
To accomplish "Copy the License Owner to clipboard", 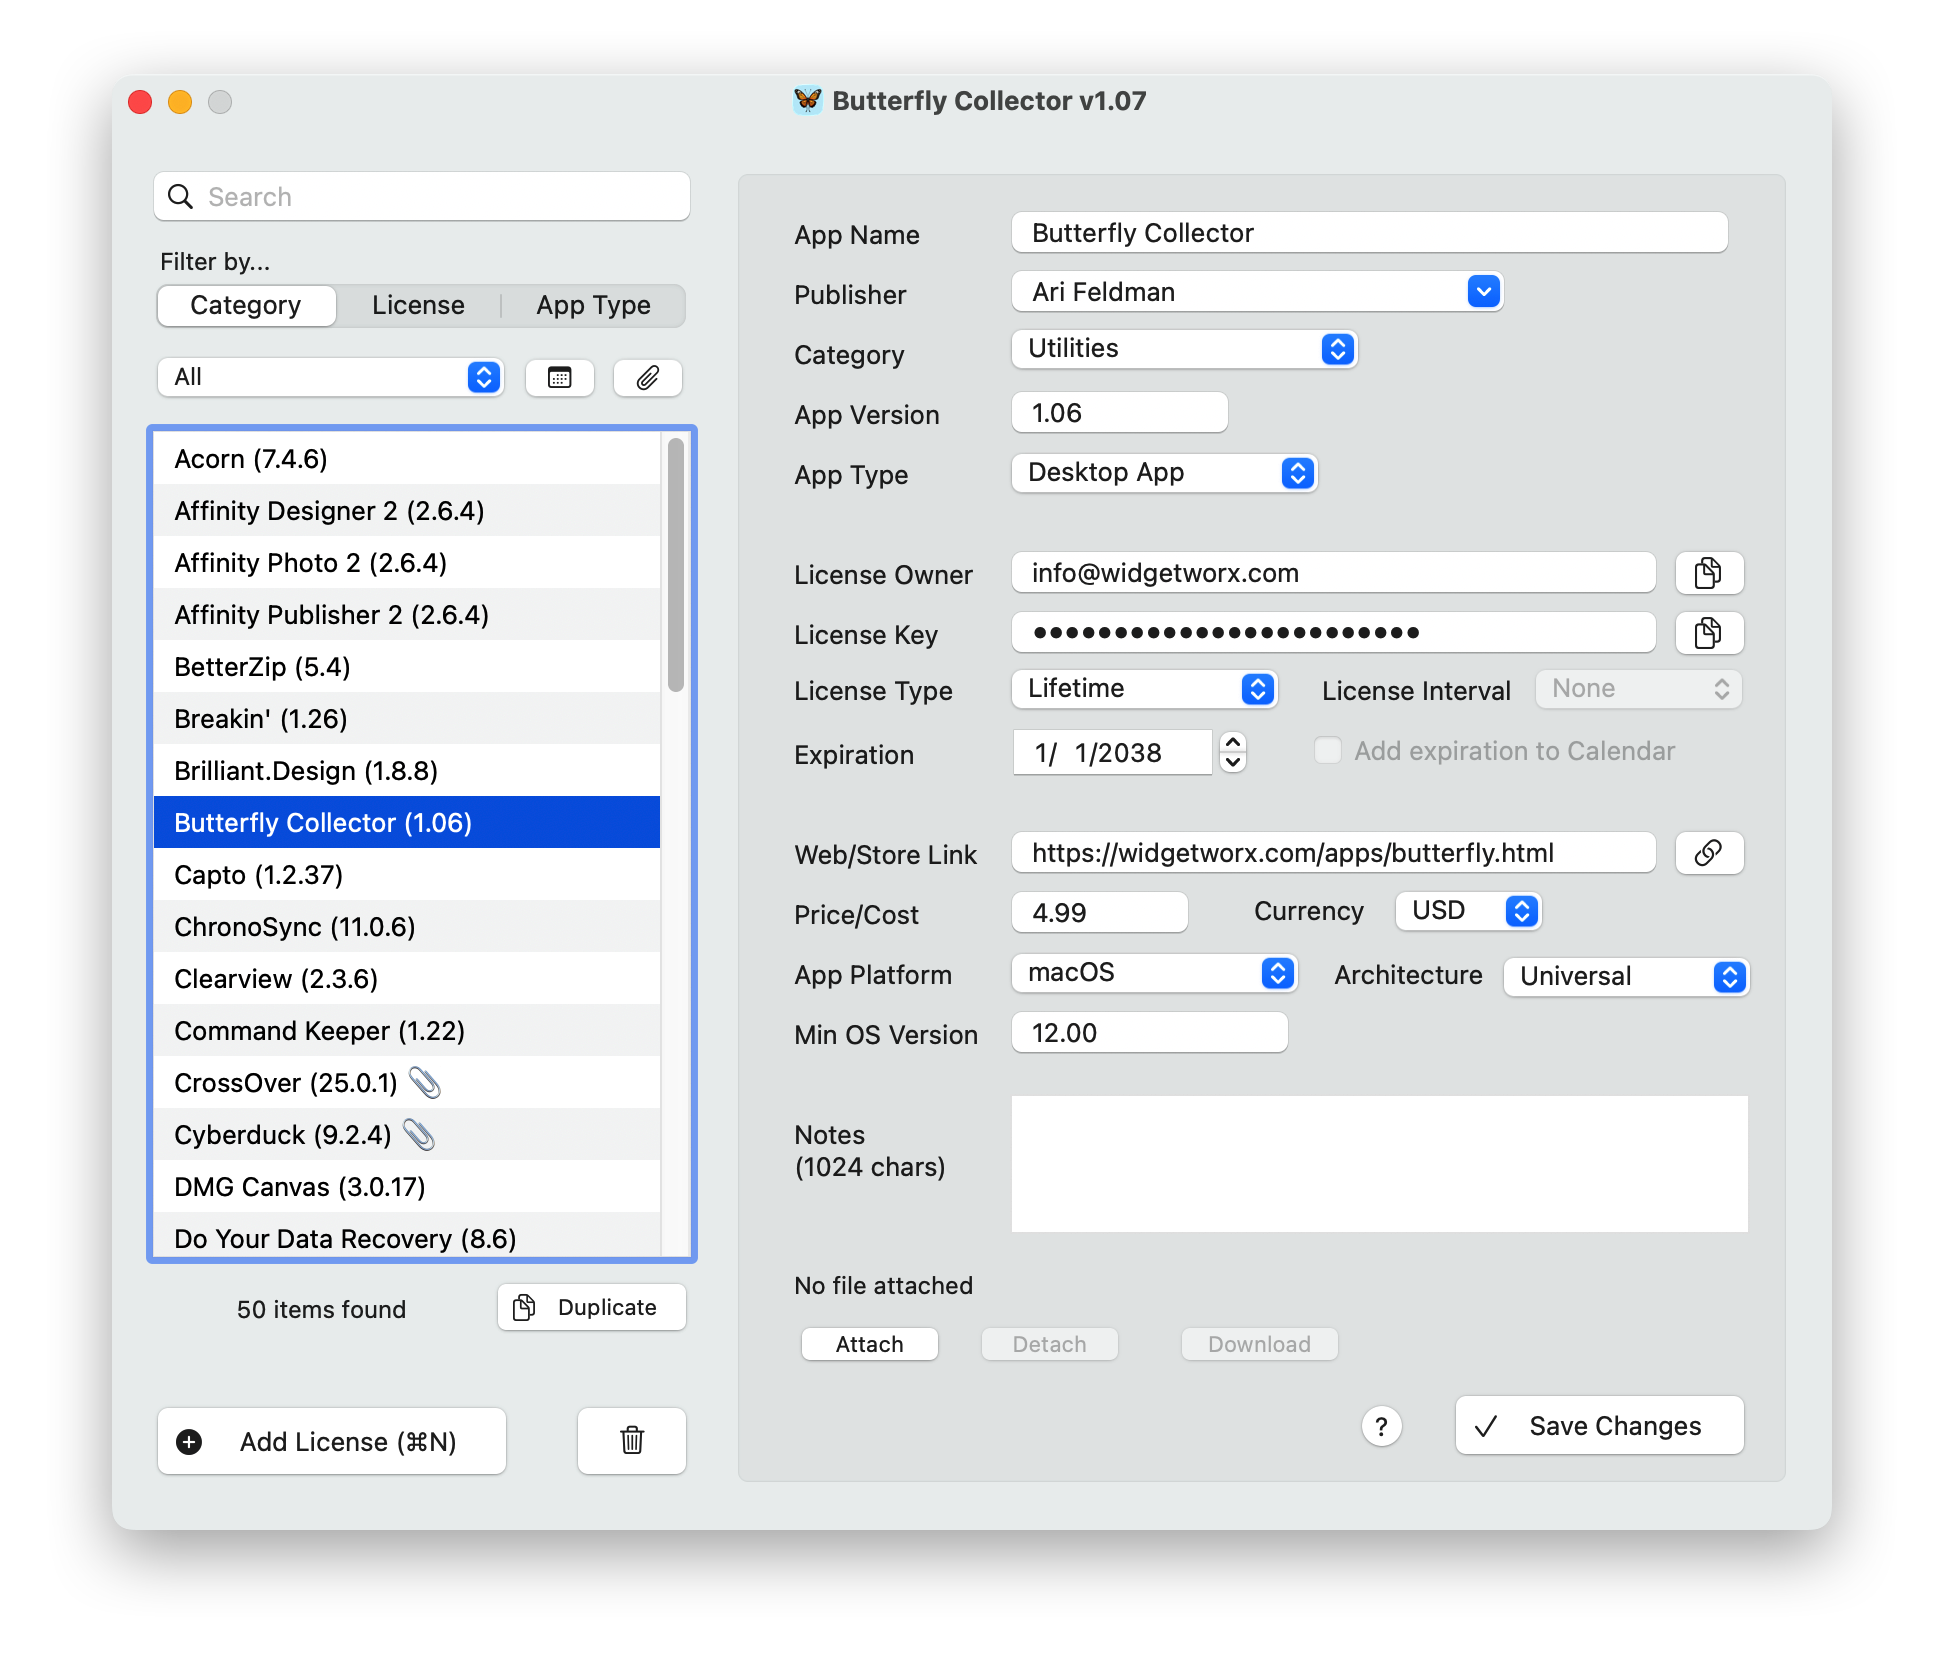I will (1708, 573).
